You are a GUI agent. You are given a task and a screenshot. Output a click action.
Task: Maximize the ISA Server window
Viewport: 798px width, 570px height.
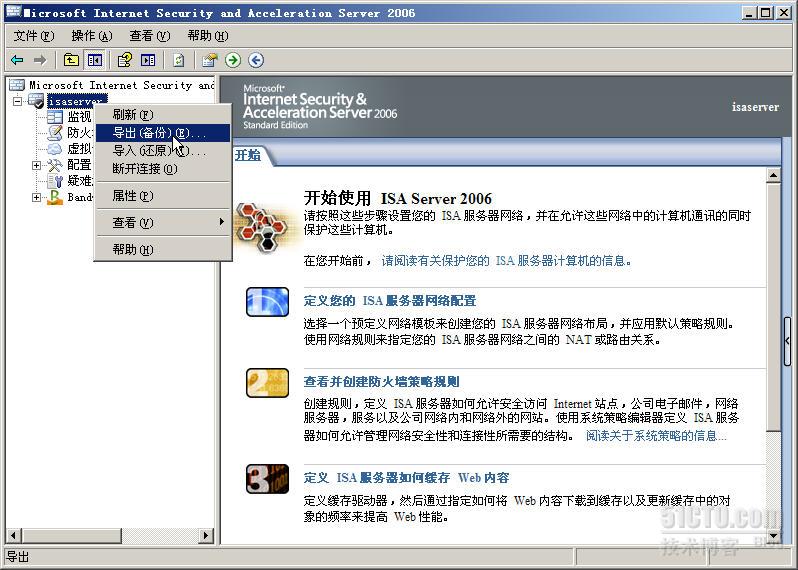click(765, 13)
